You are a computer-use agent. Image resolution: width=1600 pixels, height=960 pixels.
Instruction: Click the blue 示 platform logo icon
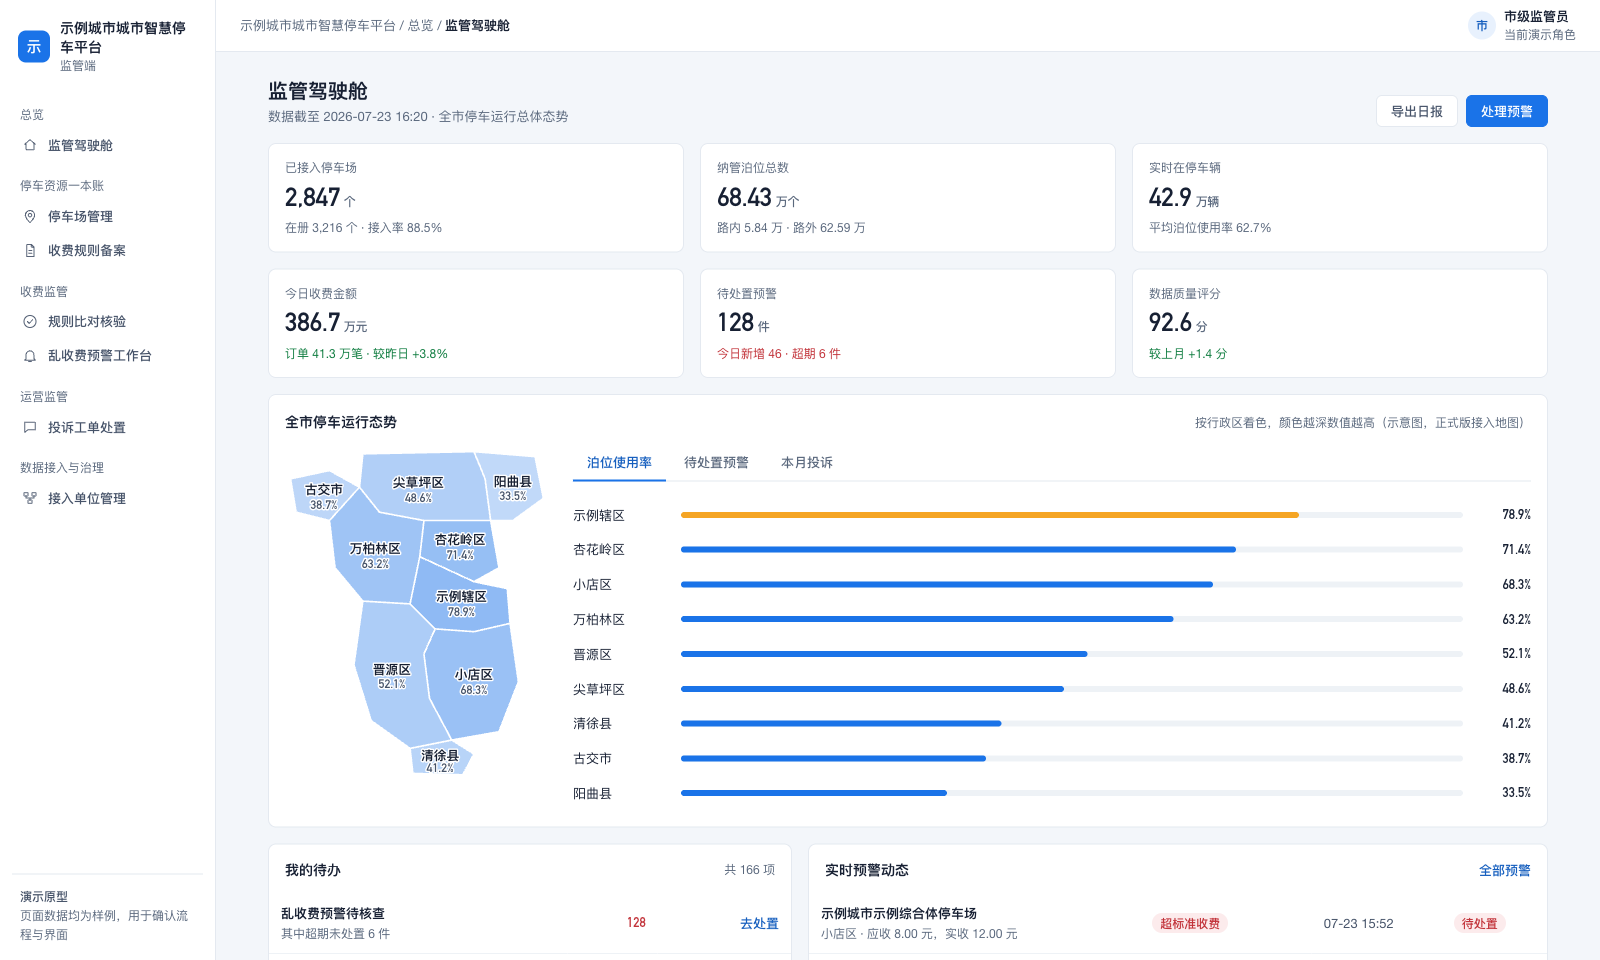tap(34, 46)
